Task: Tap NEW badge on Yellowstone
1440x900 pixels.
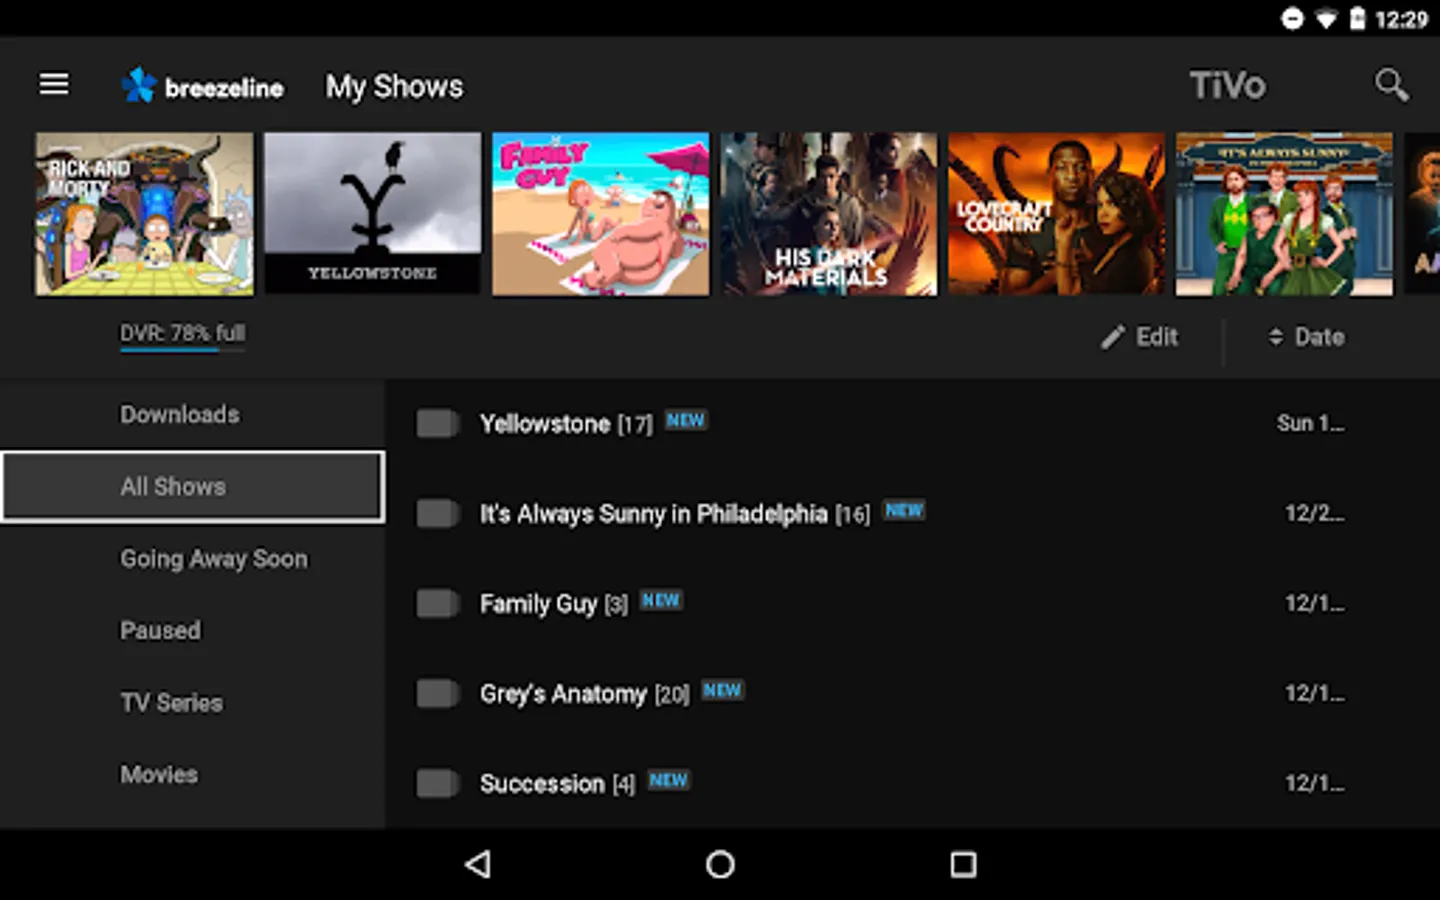Action: point(686,420)
